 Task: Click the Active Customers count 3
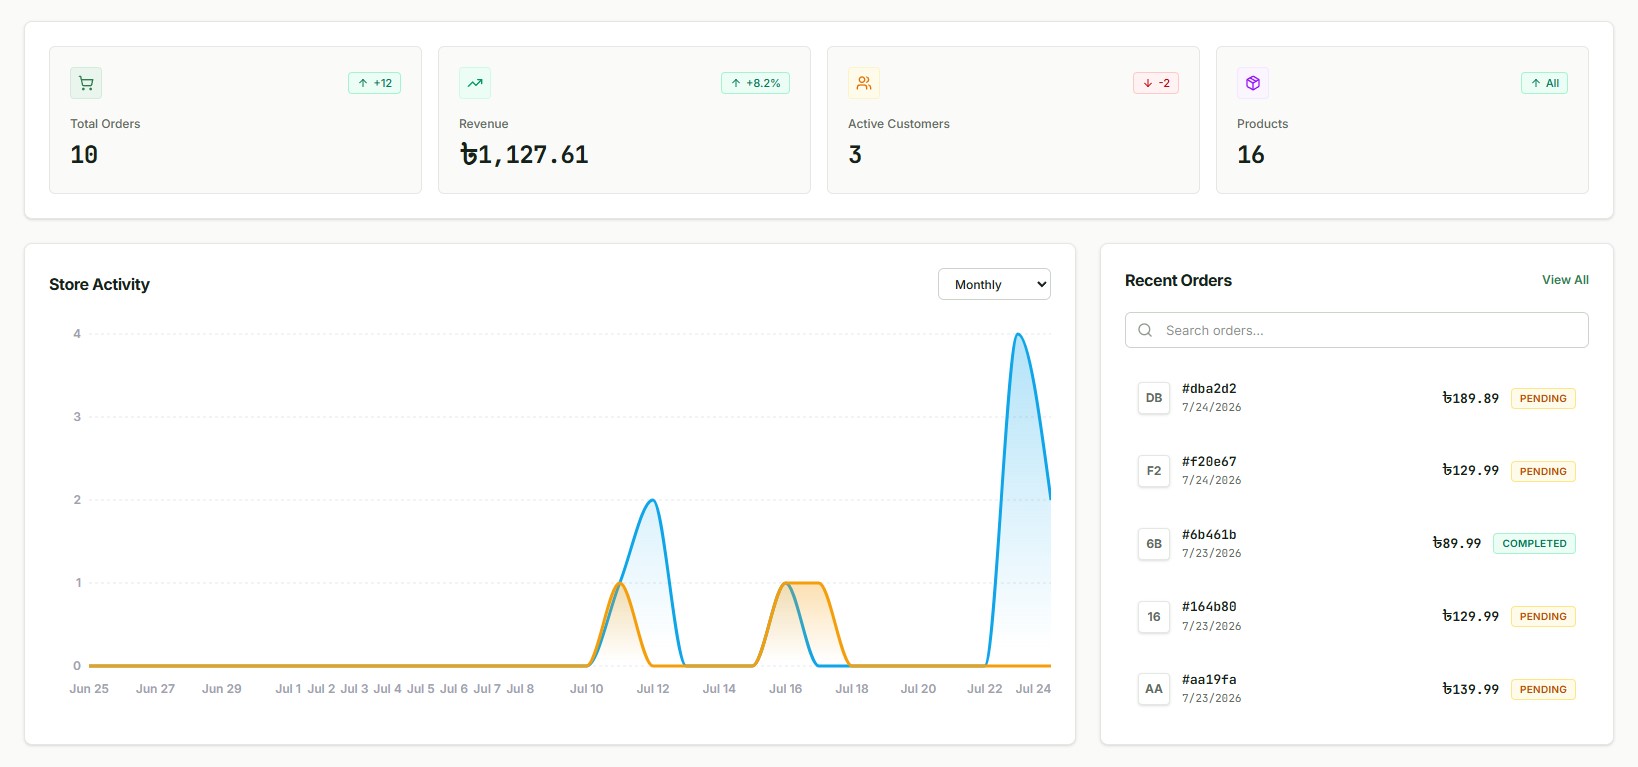point(855,155)
